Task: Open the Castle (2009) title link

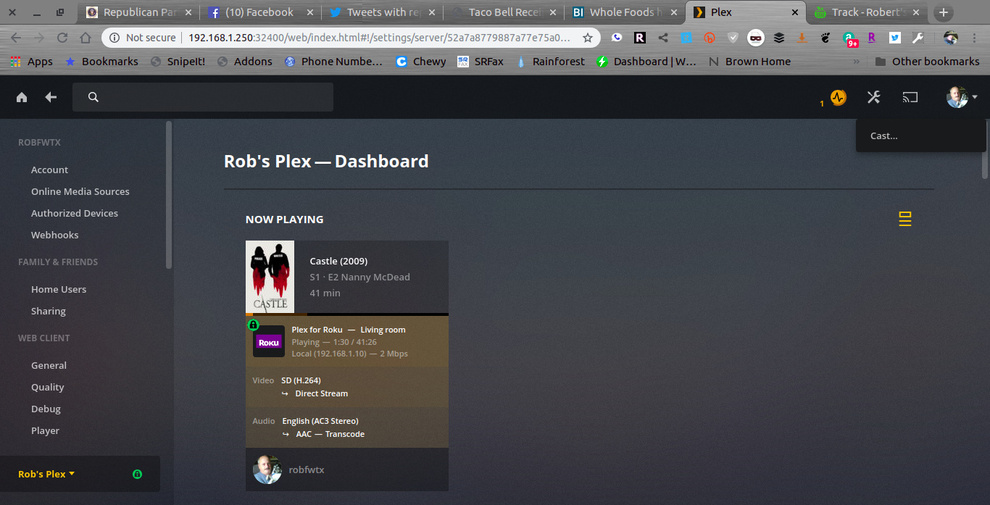Action: click(x=338, y=261)
